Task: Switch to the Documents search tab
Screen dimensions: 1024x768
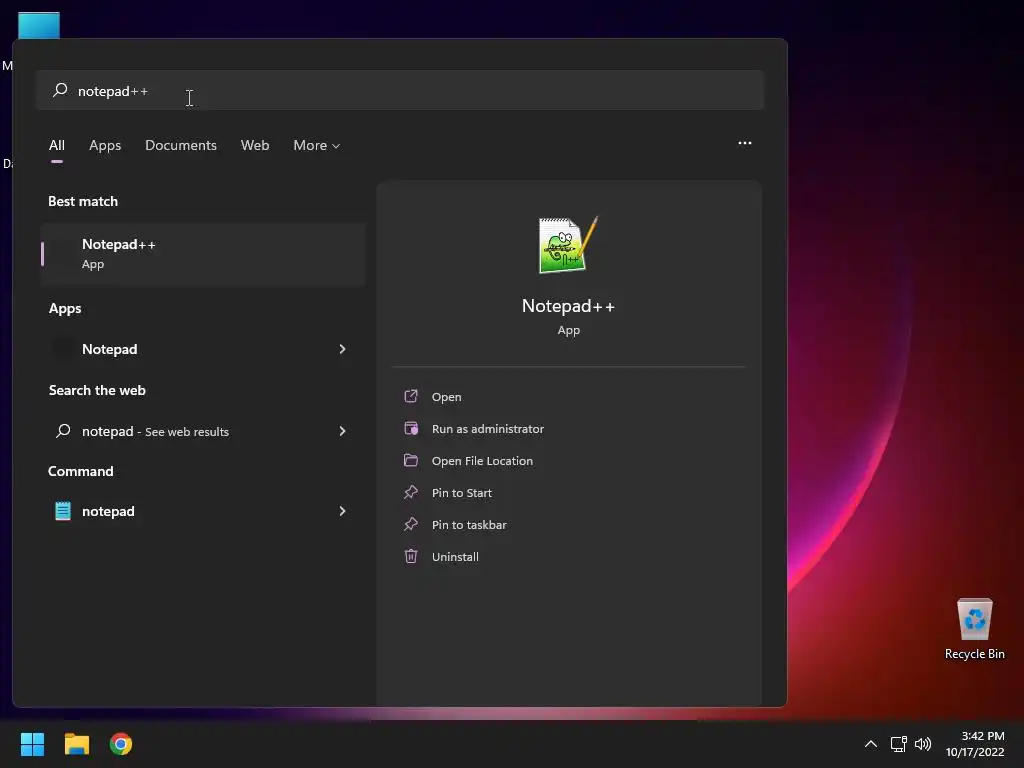Action: [181, 145]
